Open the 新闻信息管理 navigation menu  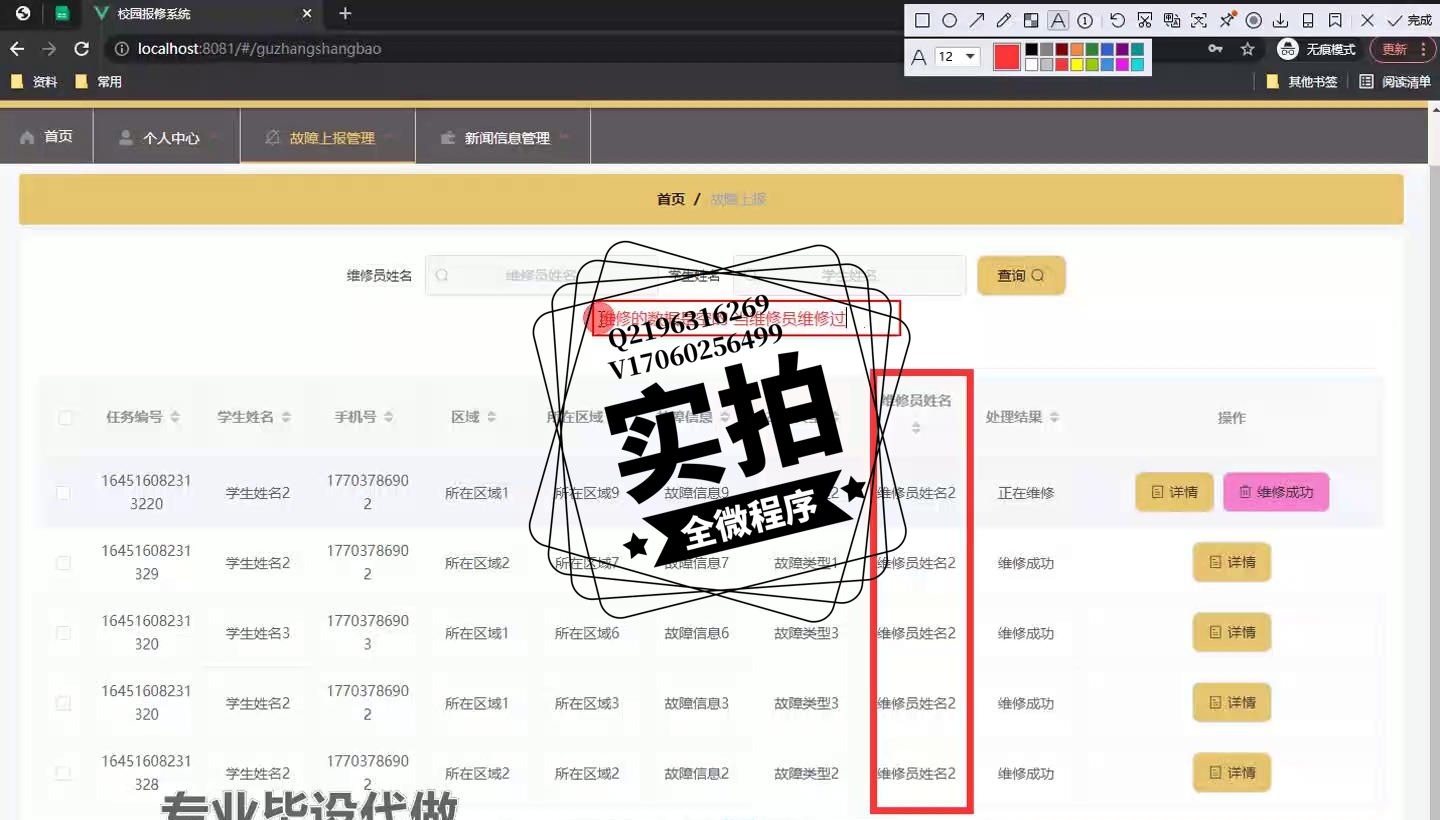point(503,137)
